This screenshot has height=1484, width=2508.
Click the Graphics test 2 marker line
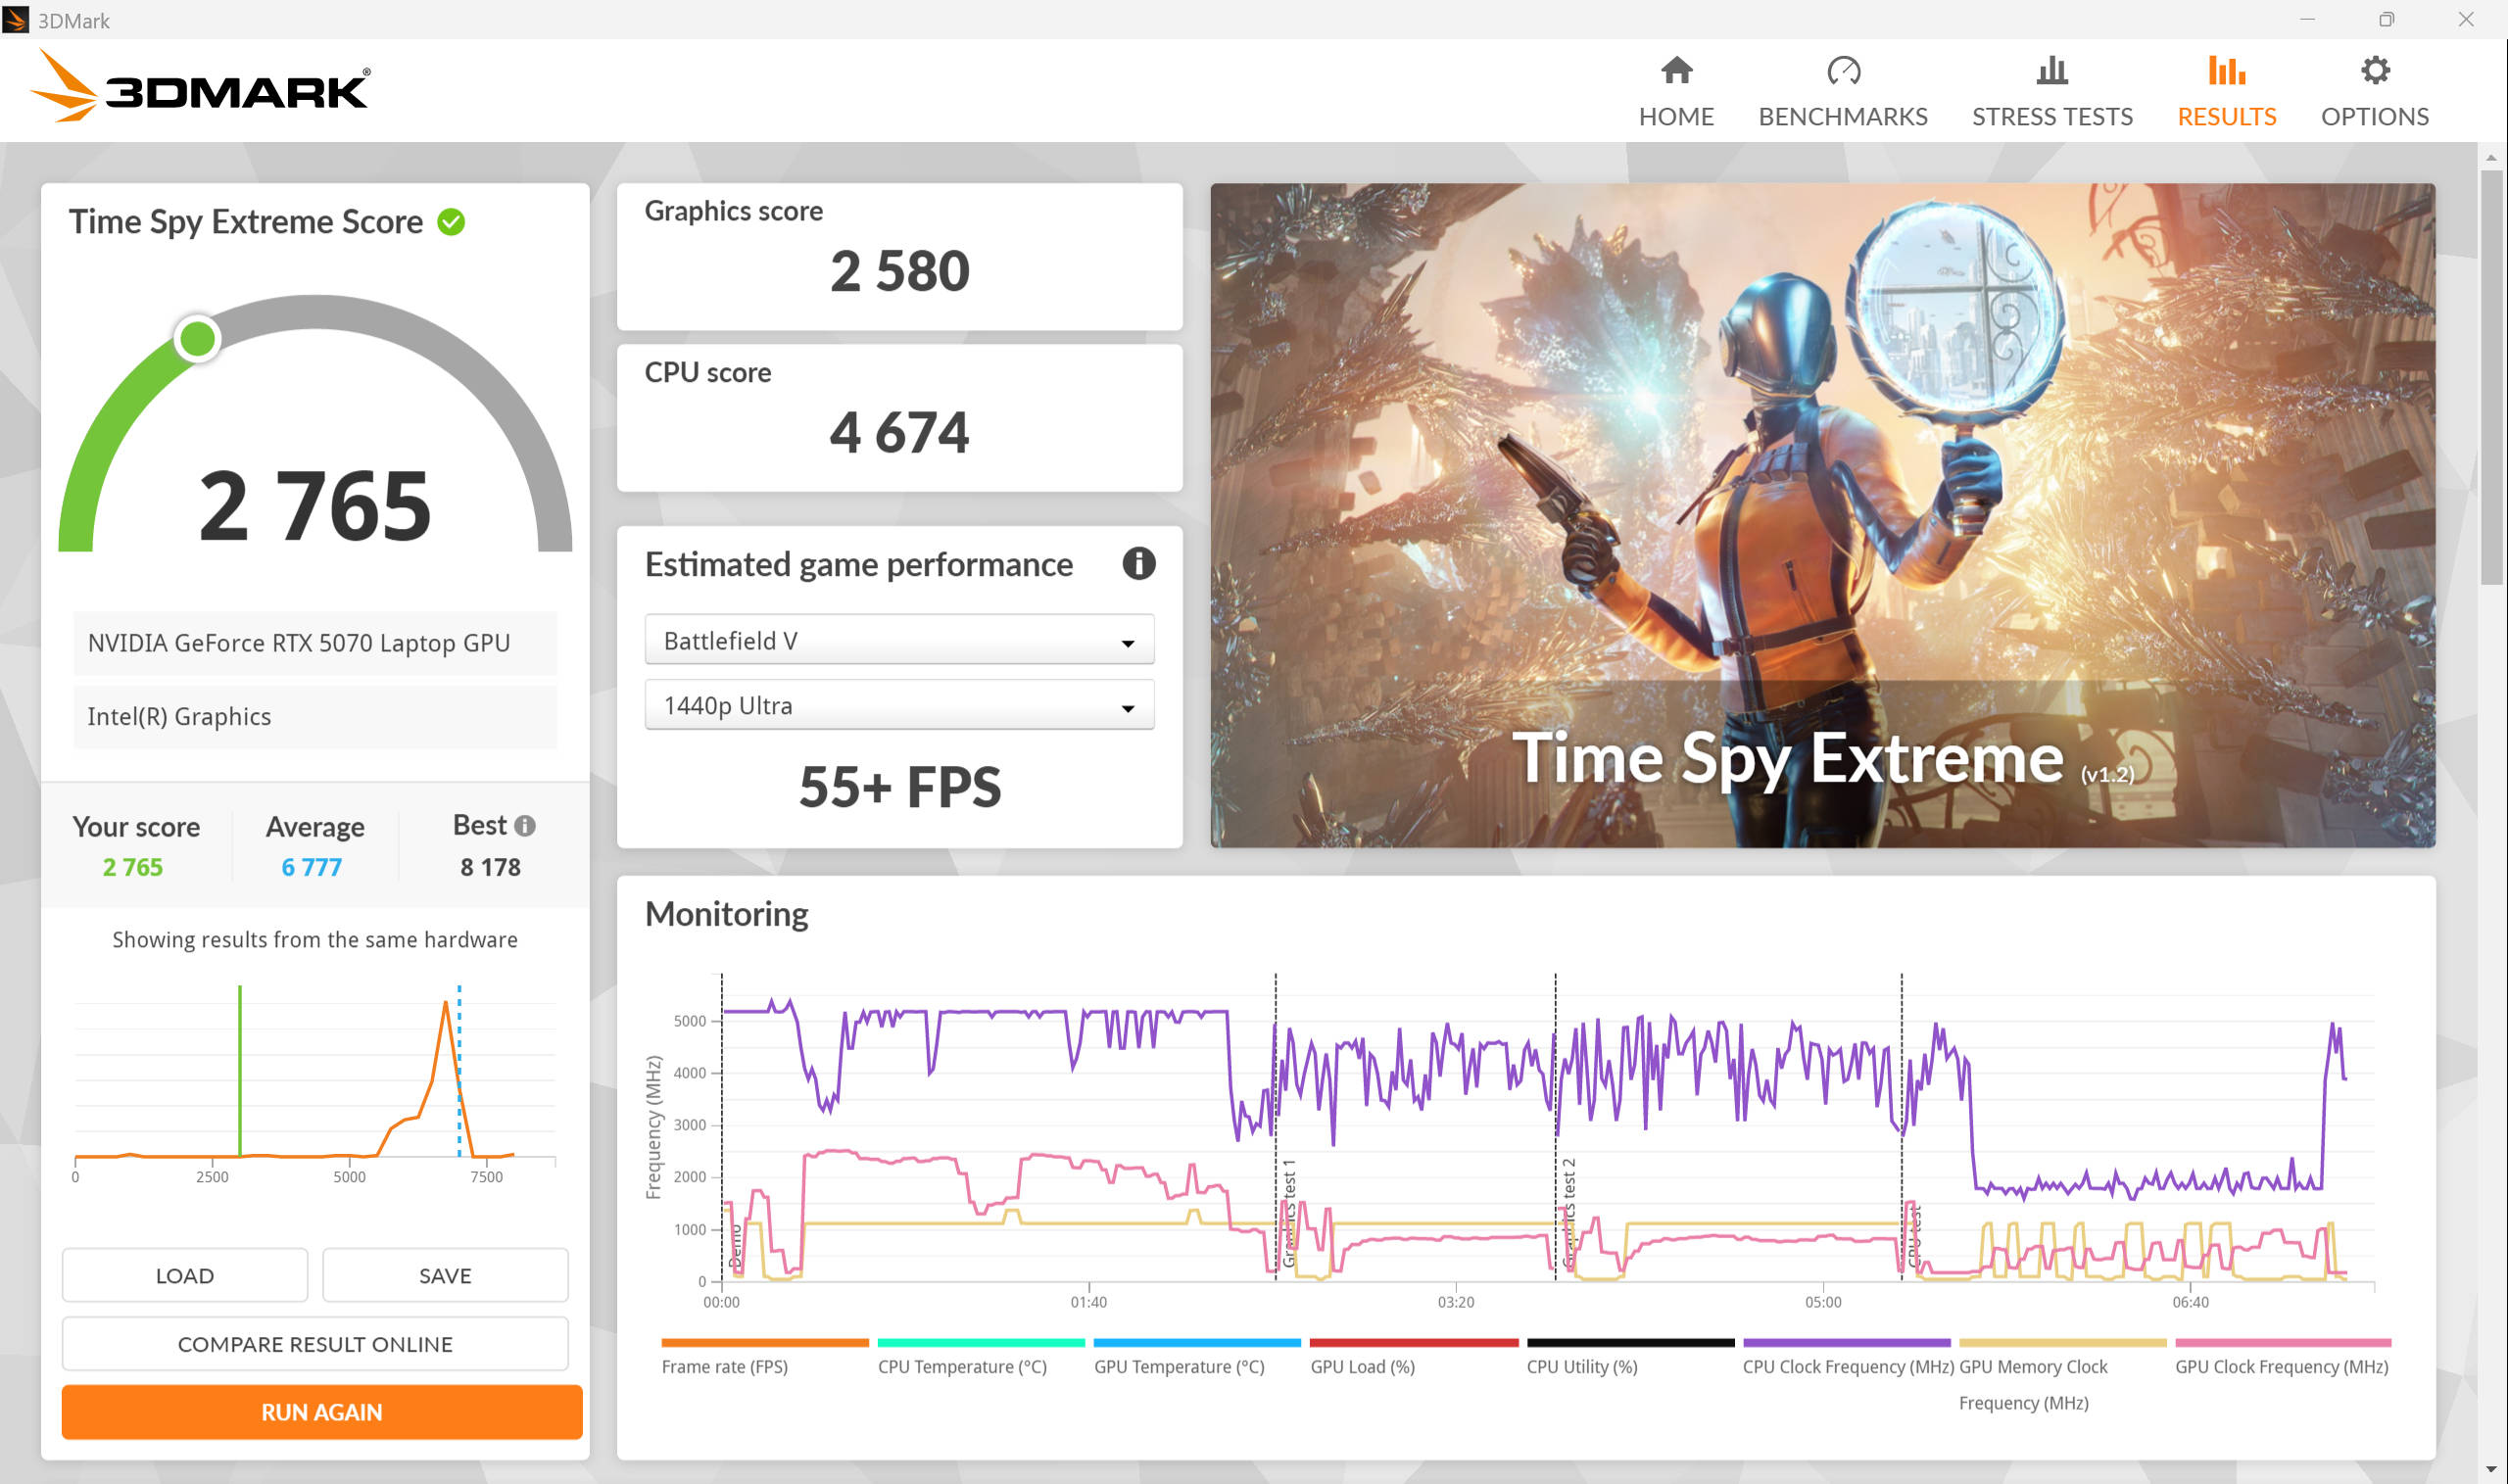[1555, 1125]
